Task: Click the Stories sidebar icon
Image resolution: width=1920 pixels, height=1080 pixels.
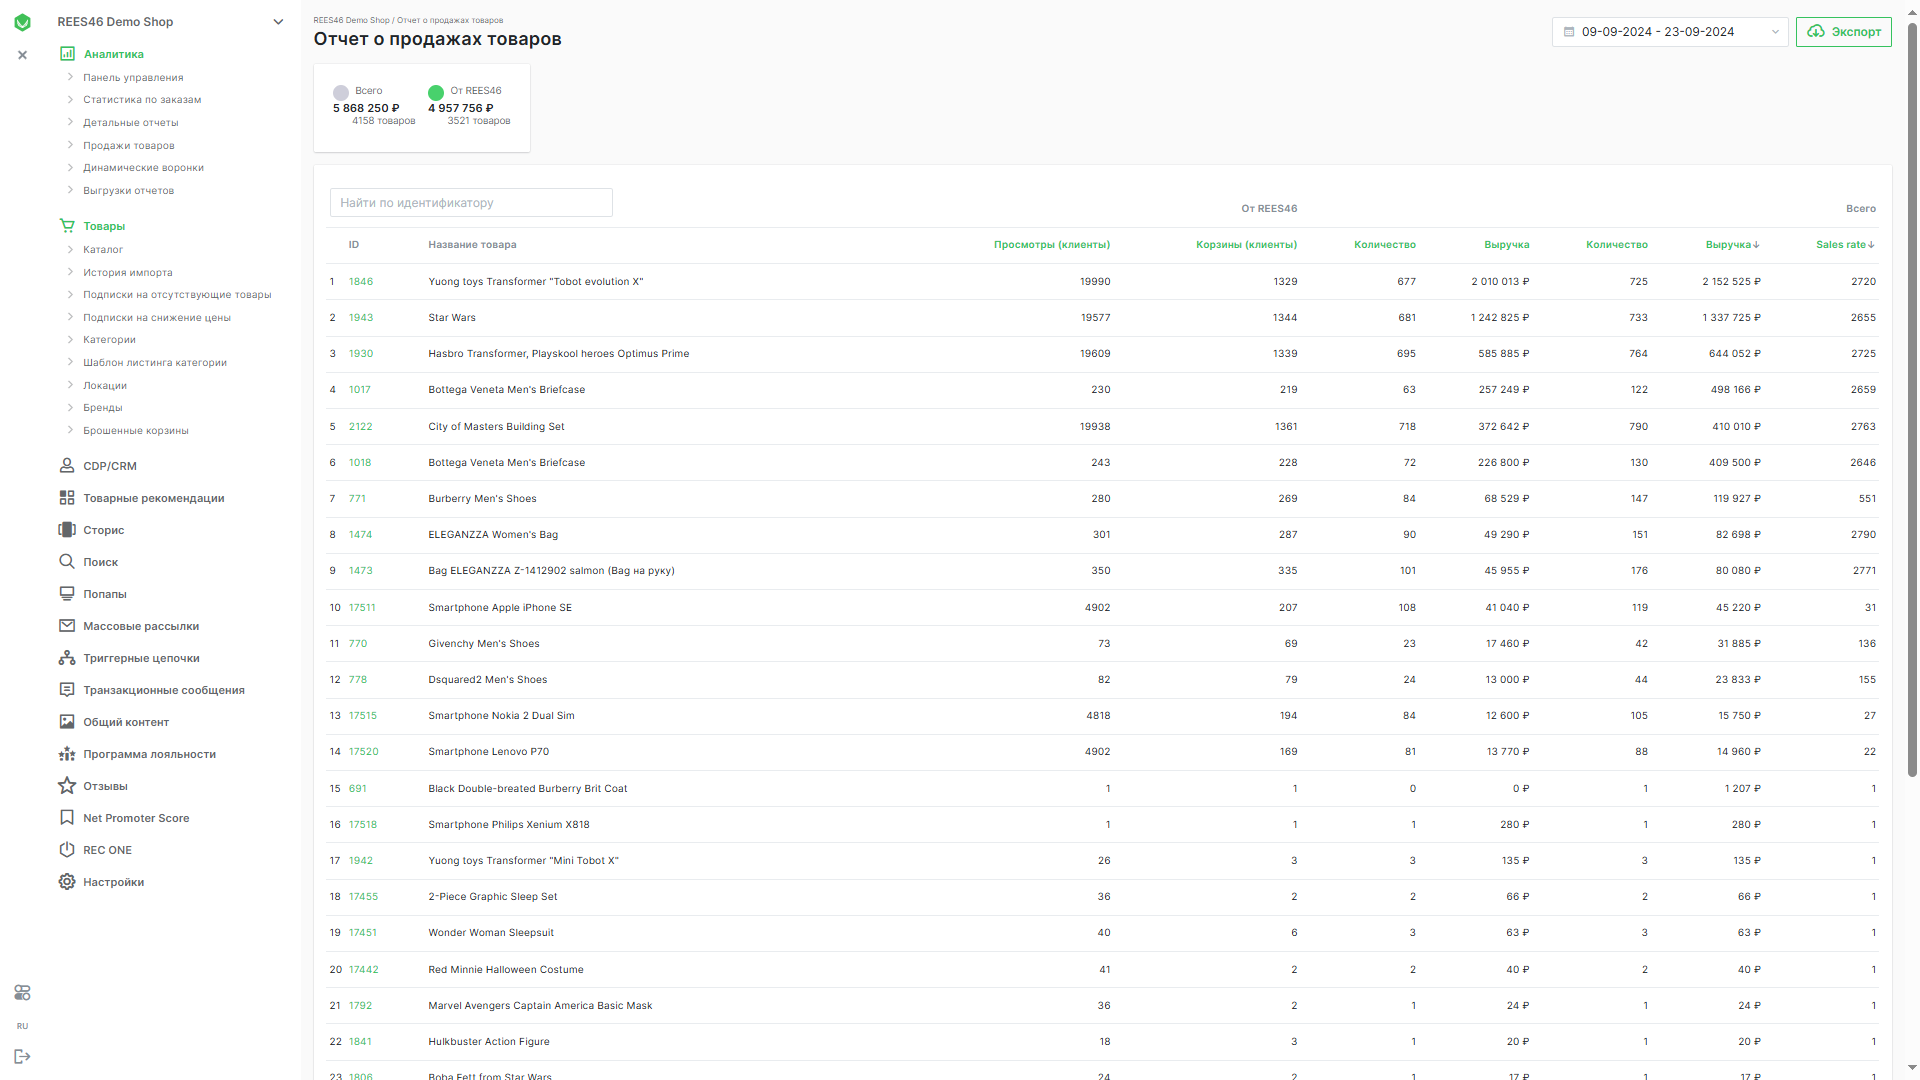Action: tap(67, 530)
